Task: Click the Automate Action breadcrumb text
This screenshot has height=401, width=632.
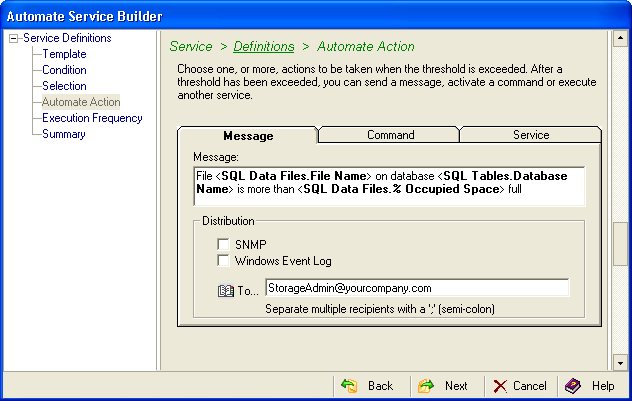Action: [366, 46]
